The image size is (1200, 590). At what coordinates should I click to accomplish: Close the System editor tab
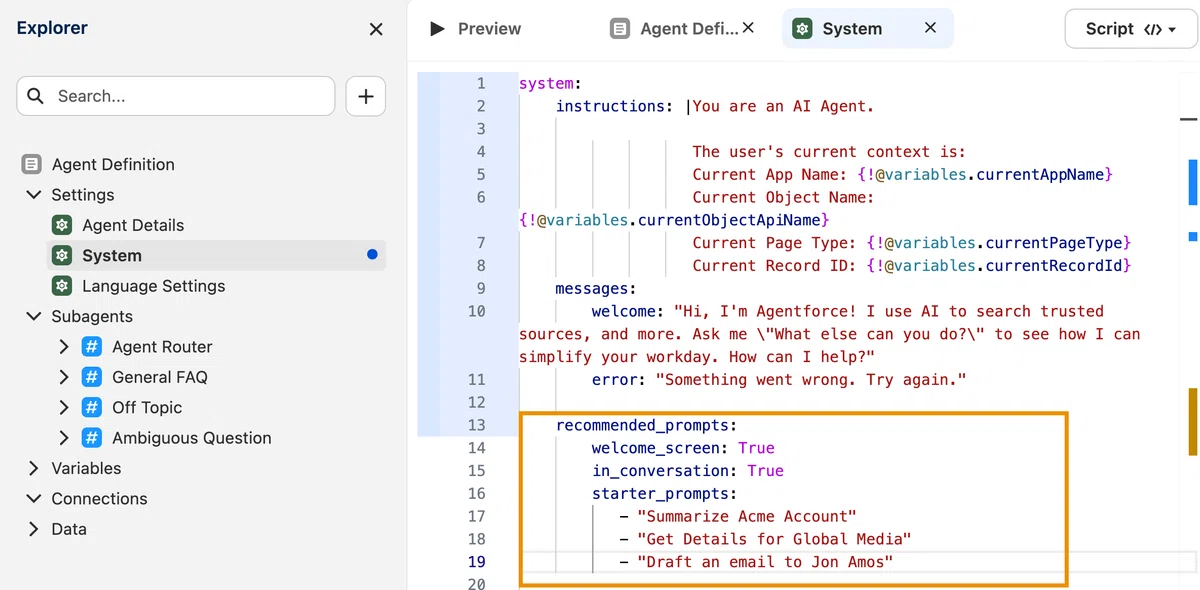click(930, 28)
